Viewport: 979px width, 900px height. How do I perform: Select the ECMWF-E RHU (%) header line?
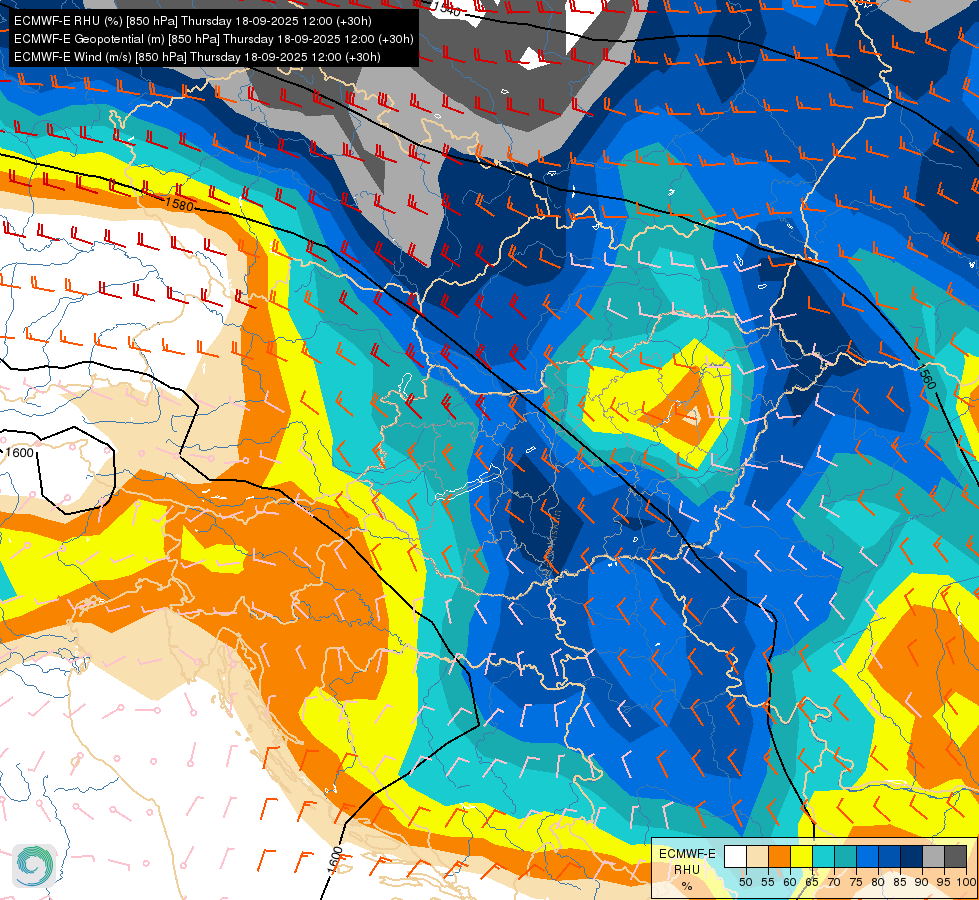[192, 21]
